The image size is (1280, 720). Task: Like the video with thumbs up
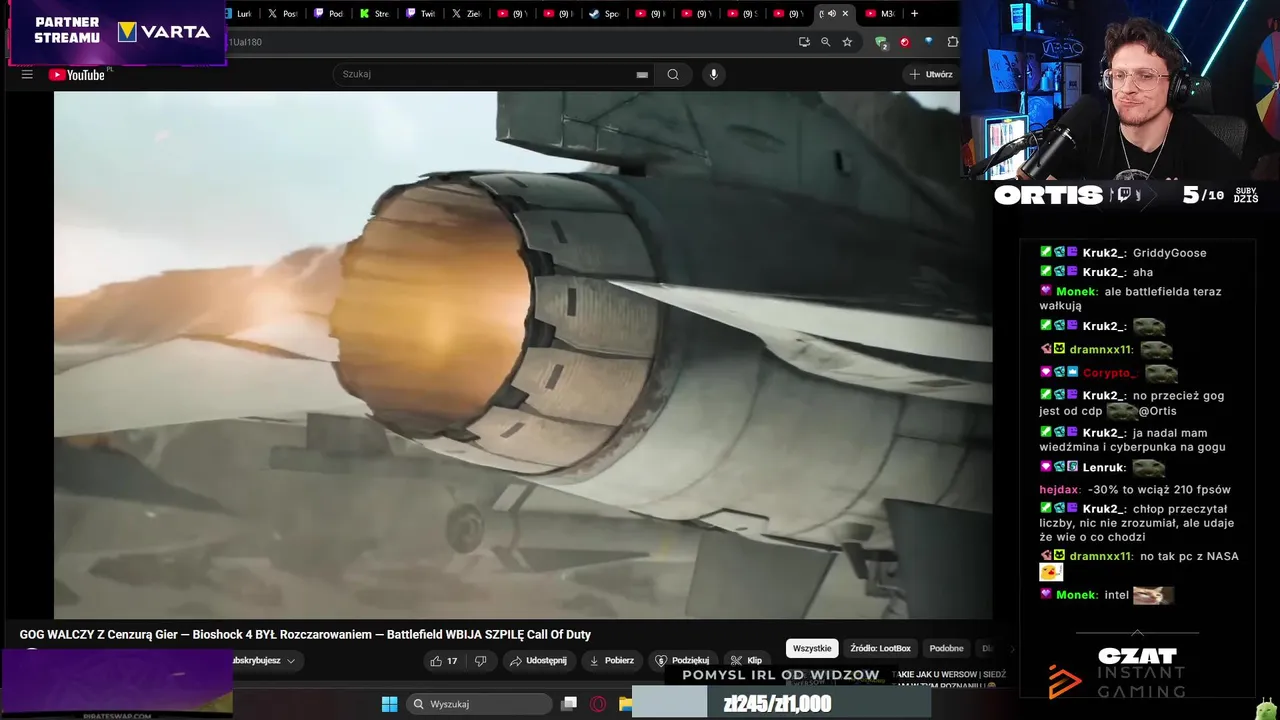(x=444, y=661)
